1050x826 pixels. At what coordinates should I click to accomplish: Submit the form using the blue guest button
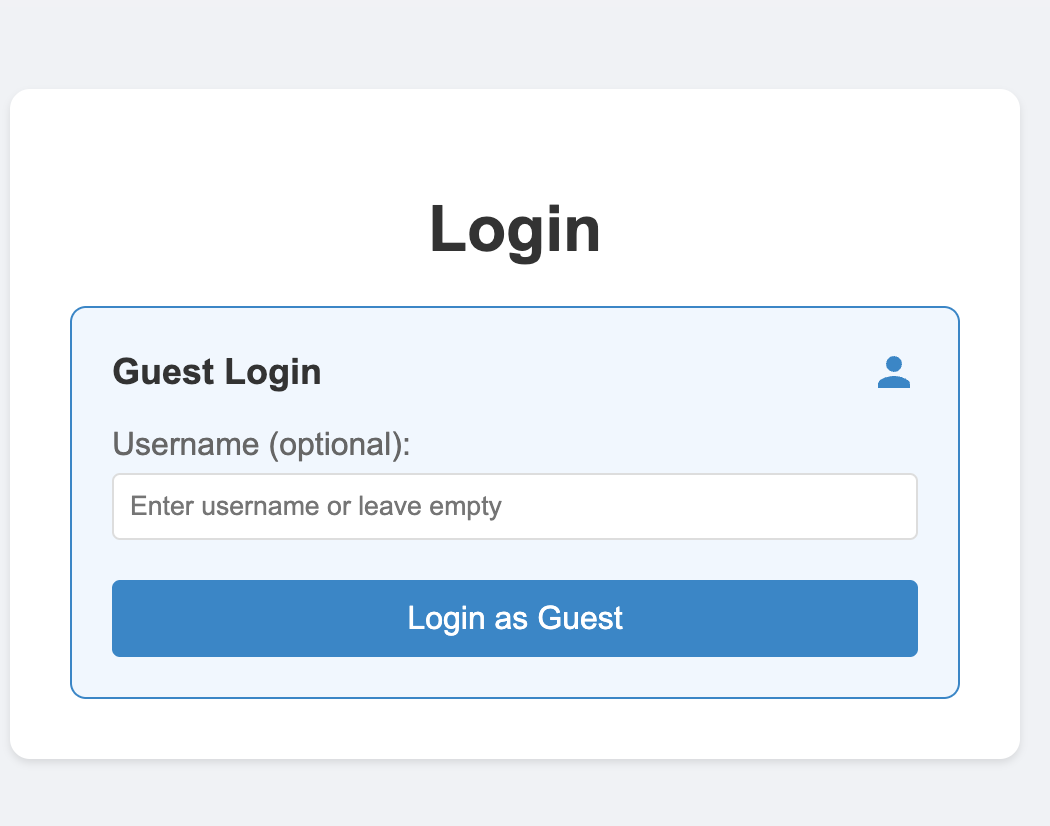coord(514,618)
